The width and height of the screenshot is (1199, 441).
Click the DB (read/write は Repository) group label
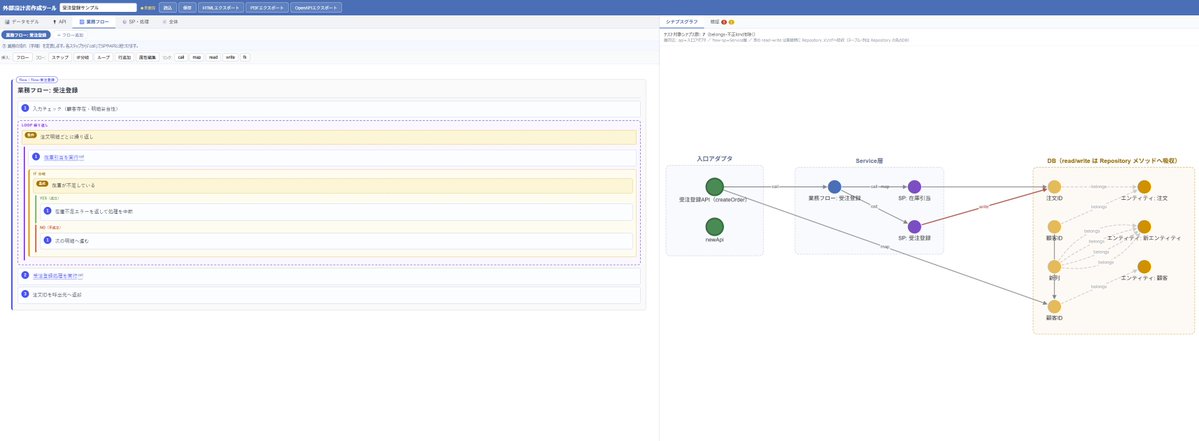(1112, 161)
